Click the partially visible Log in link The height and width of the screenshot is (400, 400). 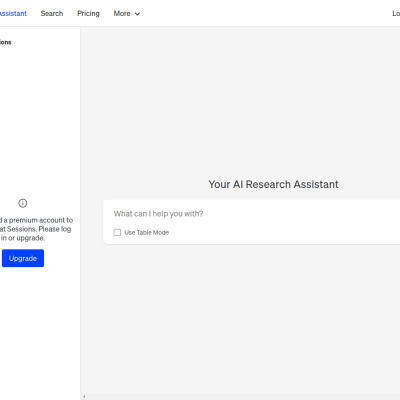click(x=396, y=14)
